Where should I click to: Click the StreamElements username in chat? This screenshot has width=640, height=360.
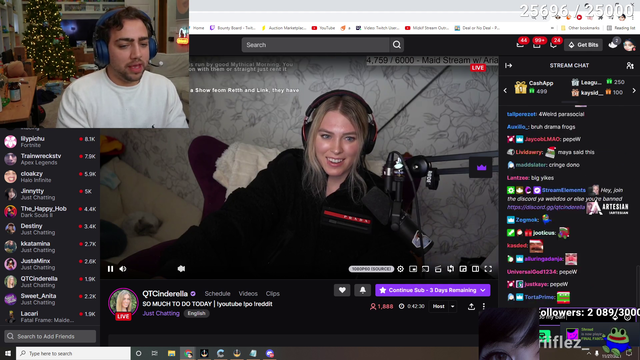click(564, 190)
